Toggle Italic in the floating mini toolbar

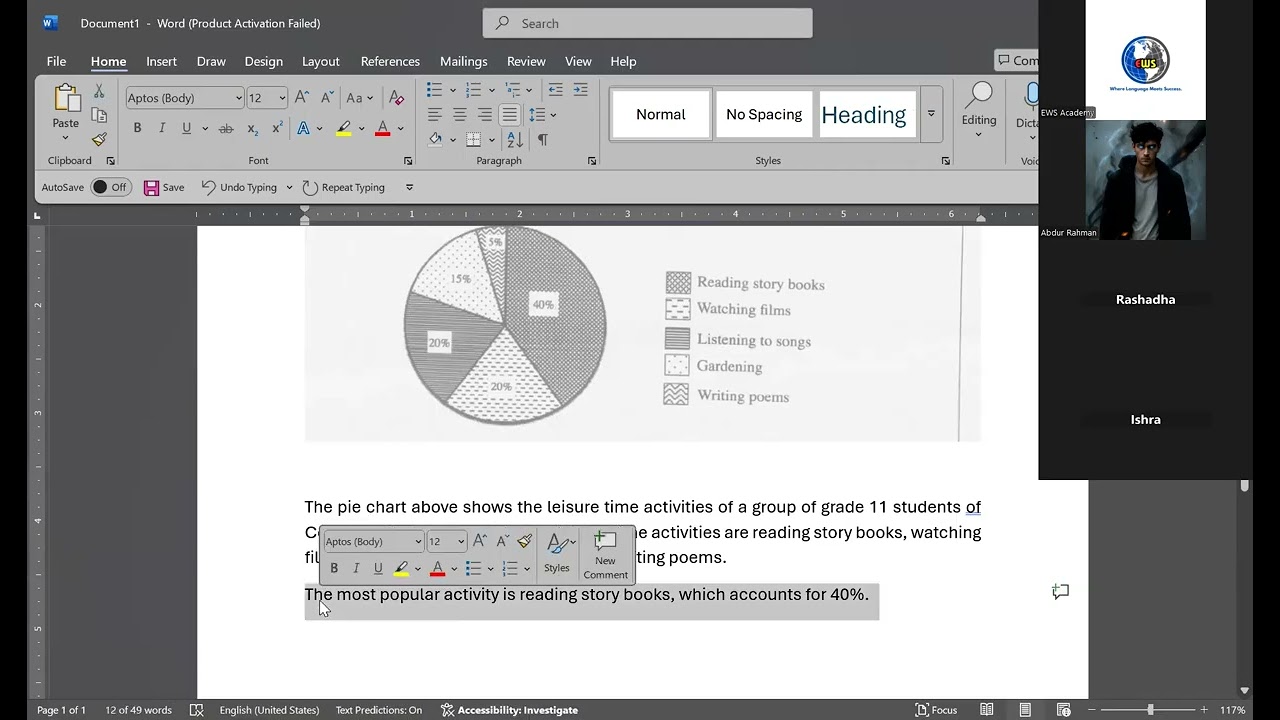click(356, 568)
